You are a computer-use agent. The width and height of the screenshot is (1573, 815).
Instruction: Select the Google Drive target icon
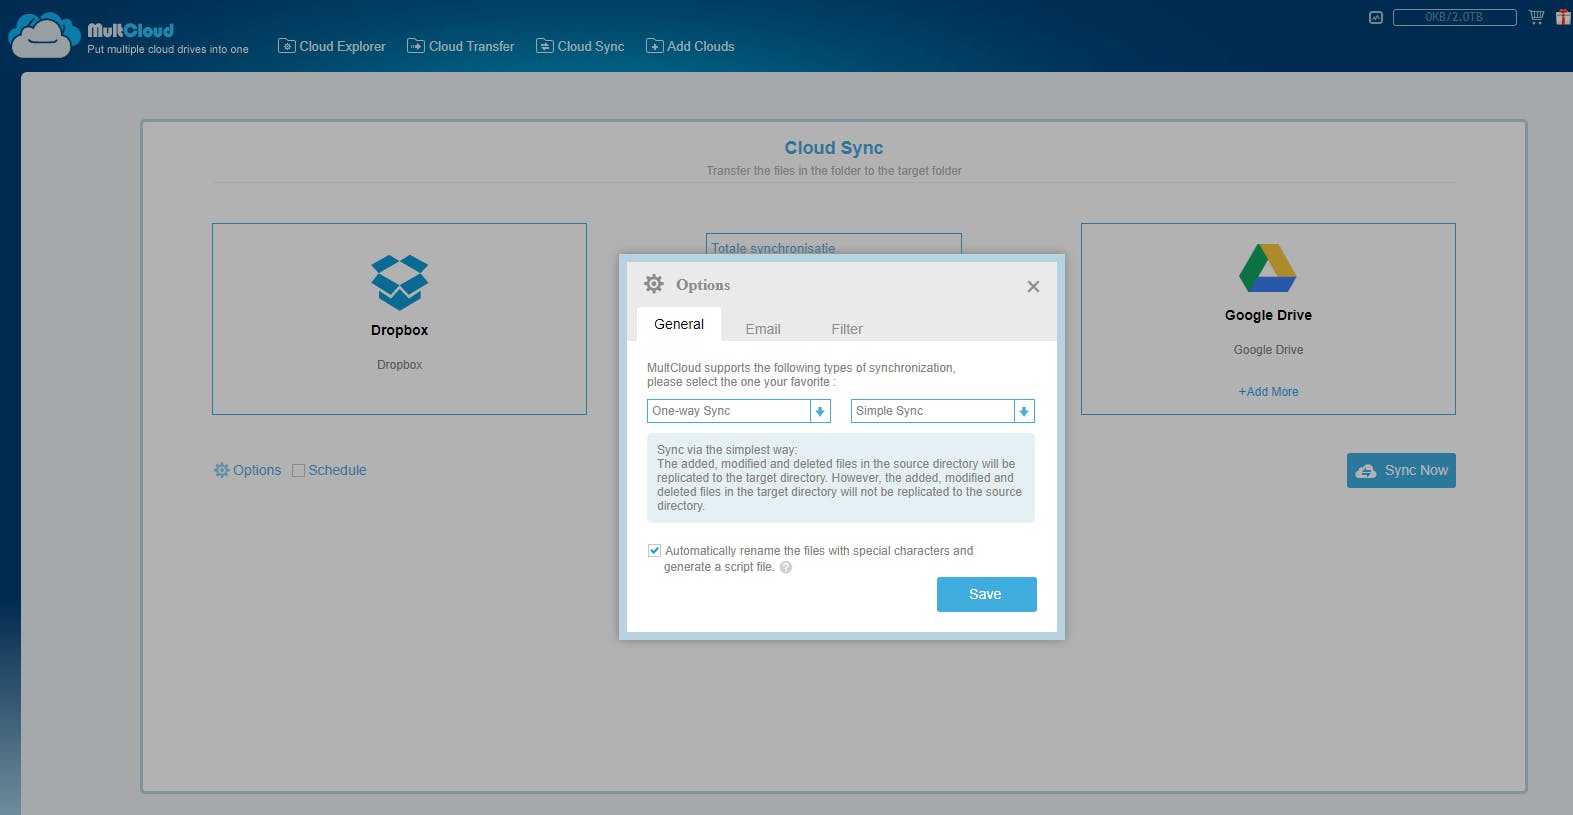click(1268, 268)
